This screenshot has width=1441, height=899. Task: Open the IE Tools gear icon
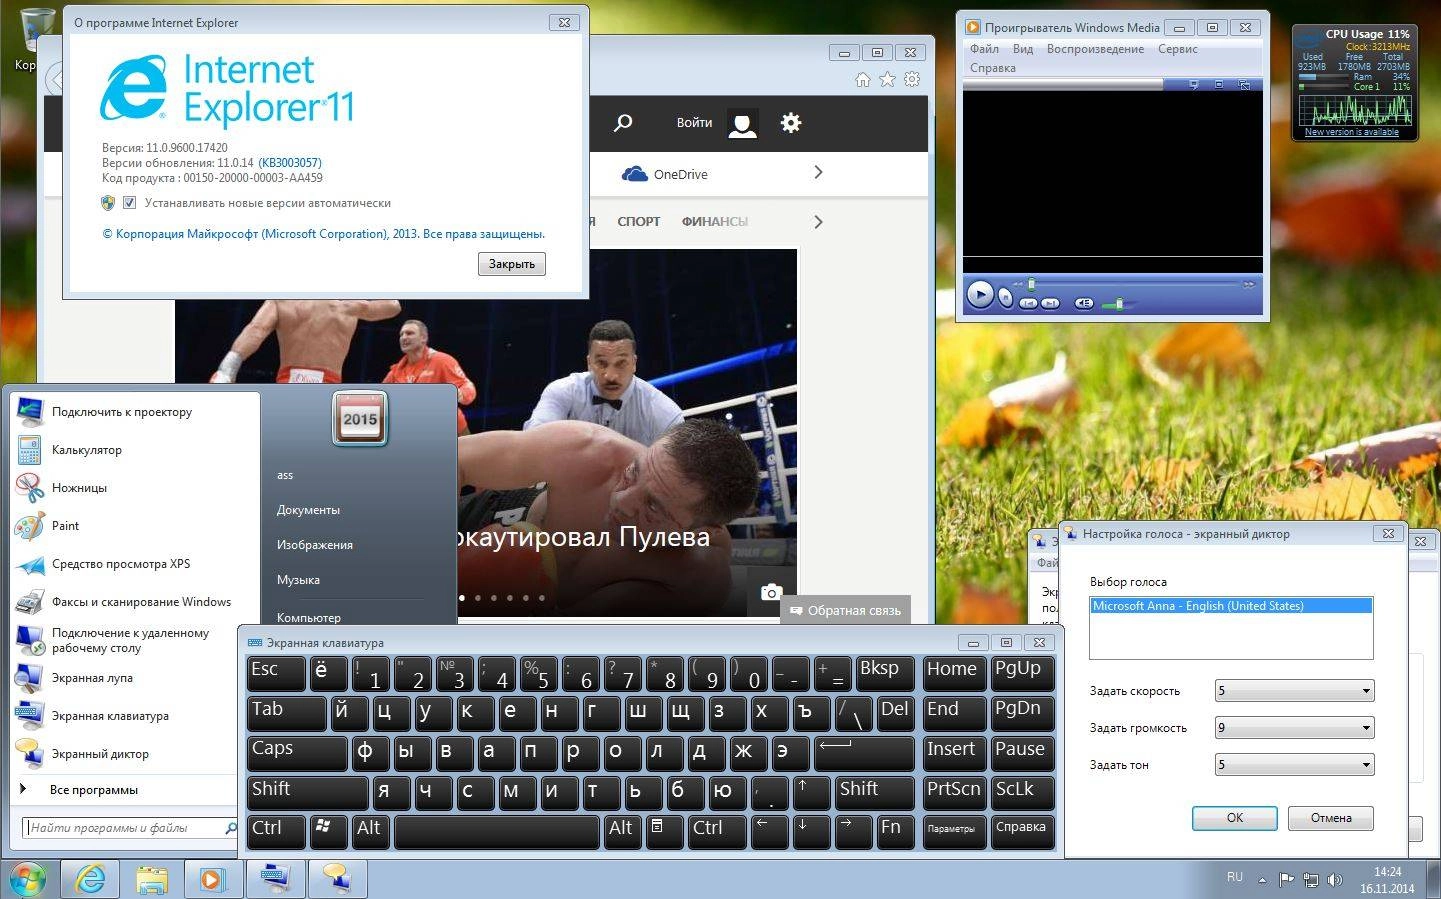coord(912,80)
